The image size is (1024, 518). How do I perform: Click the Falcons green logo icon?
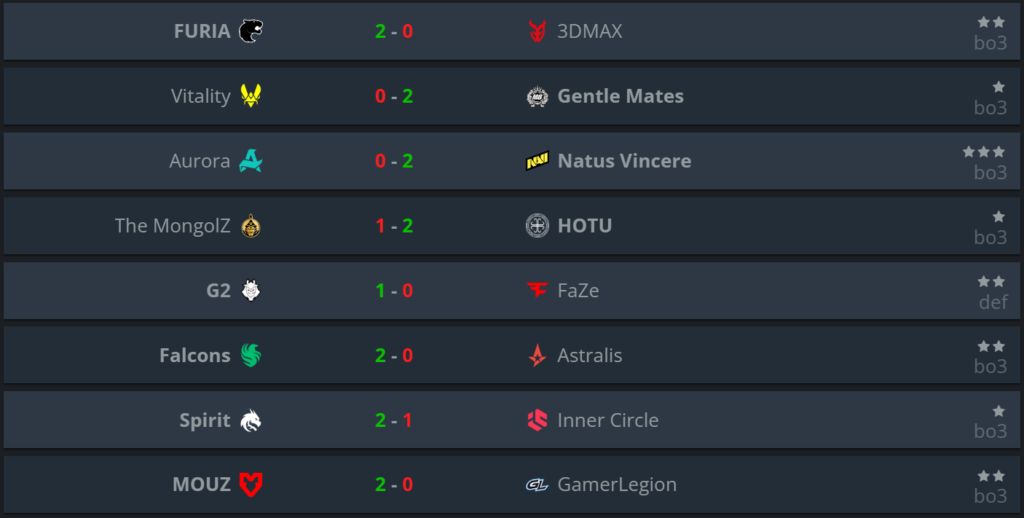coord(250,356)
